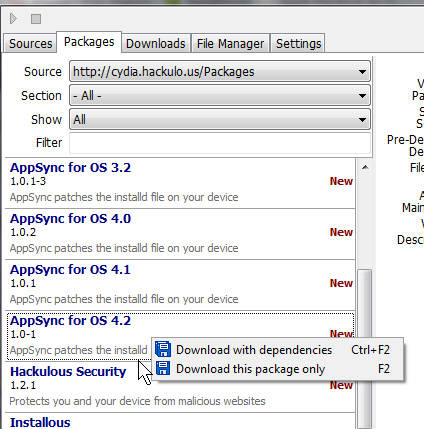Click the stop square toolbar icon

36,19
